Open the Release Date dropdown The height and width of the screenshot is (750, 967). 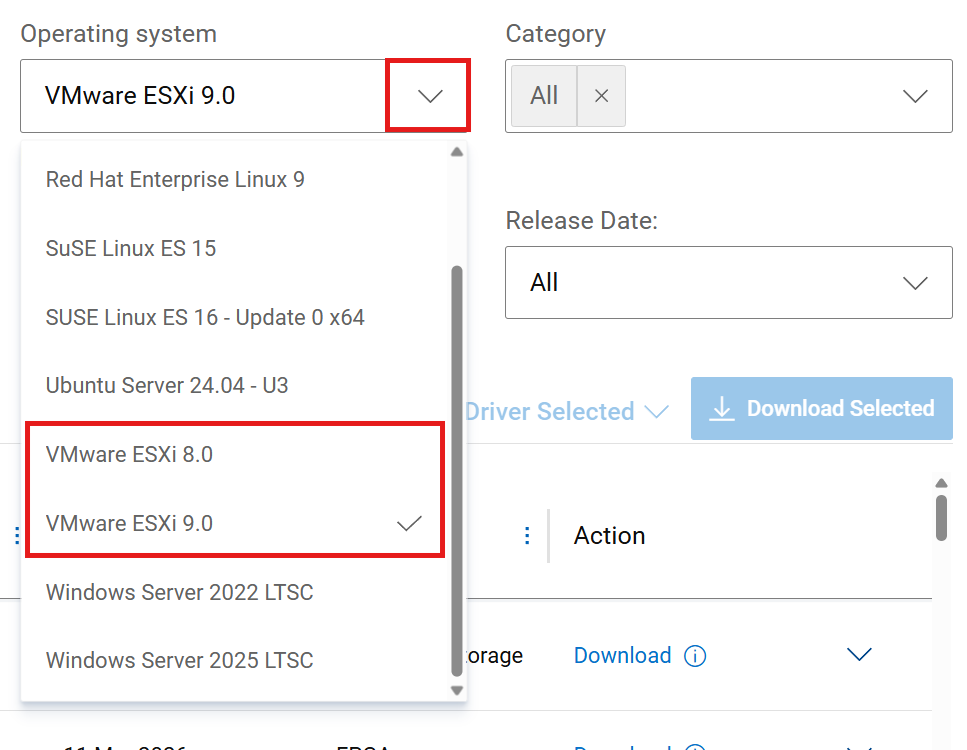tap(915, 282)
